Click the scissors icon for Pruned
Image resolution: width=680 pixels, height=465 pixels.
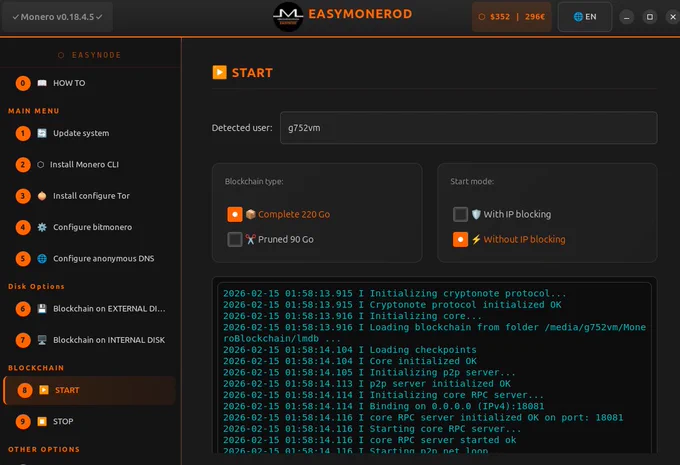pos(250,239)
